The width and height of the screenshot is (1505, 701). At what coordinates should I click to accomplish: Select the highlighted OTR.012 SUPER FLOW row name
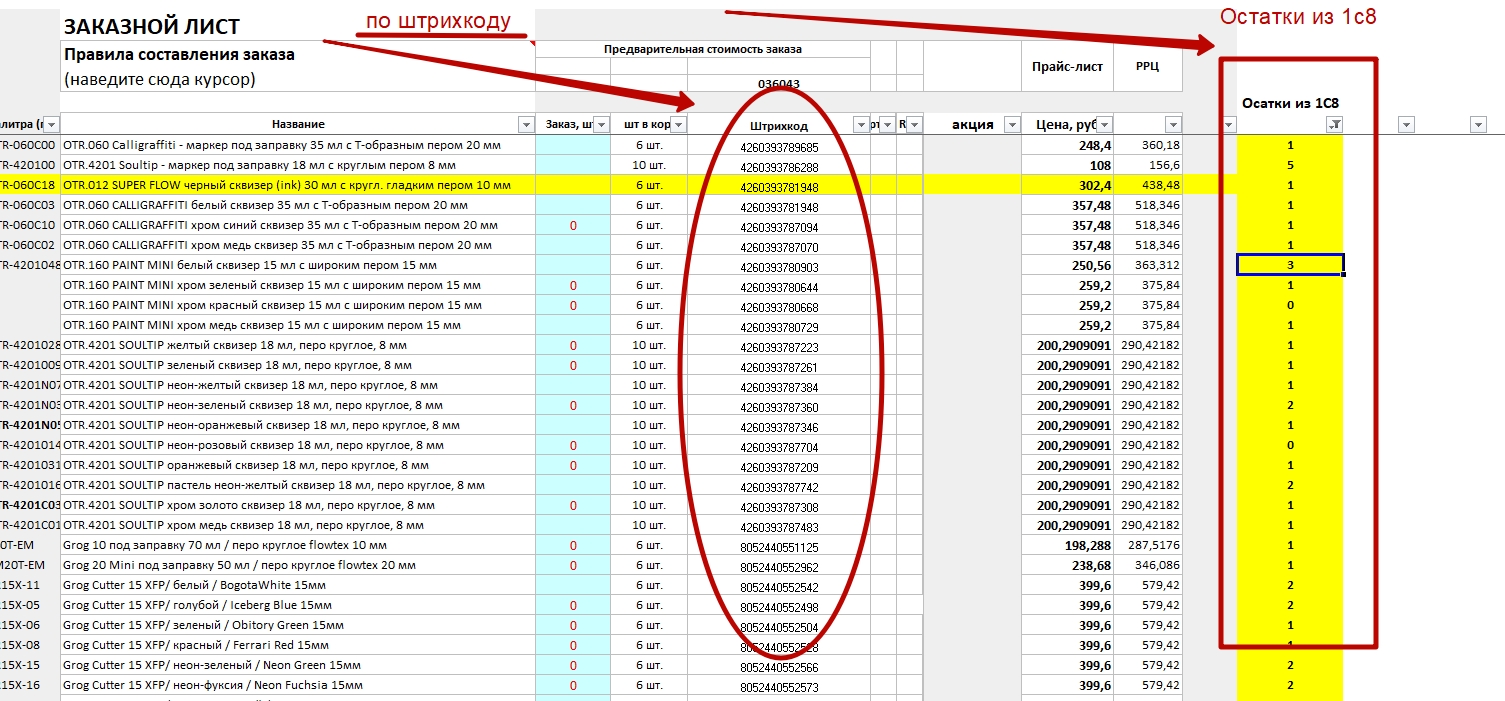(x=286, y=185)
